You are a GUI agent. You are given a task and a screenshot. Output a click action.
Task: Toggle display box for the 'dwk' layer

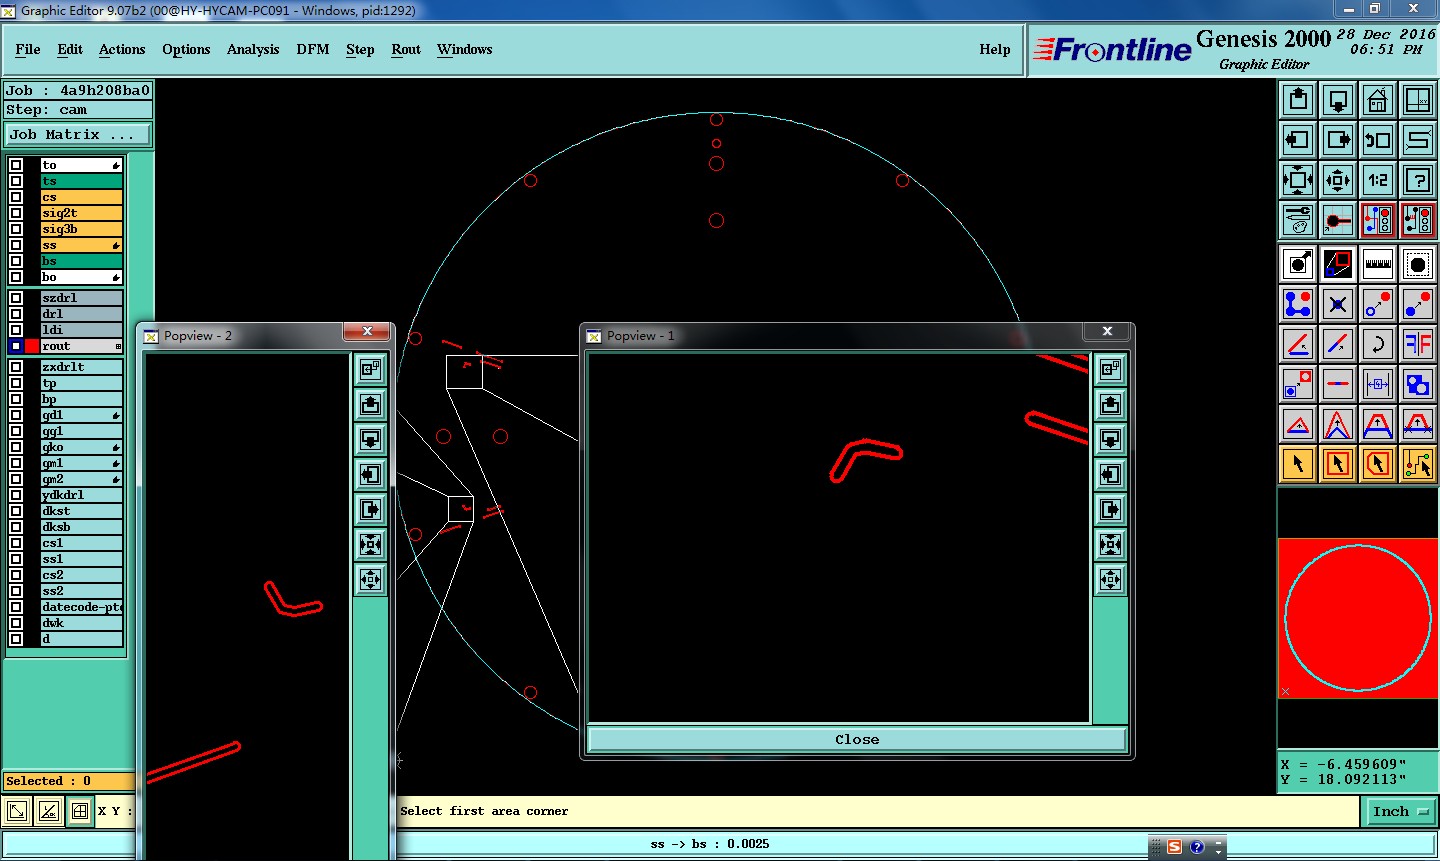point(16,623)
